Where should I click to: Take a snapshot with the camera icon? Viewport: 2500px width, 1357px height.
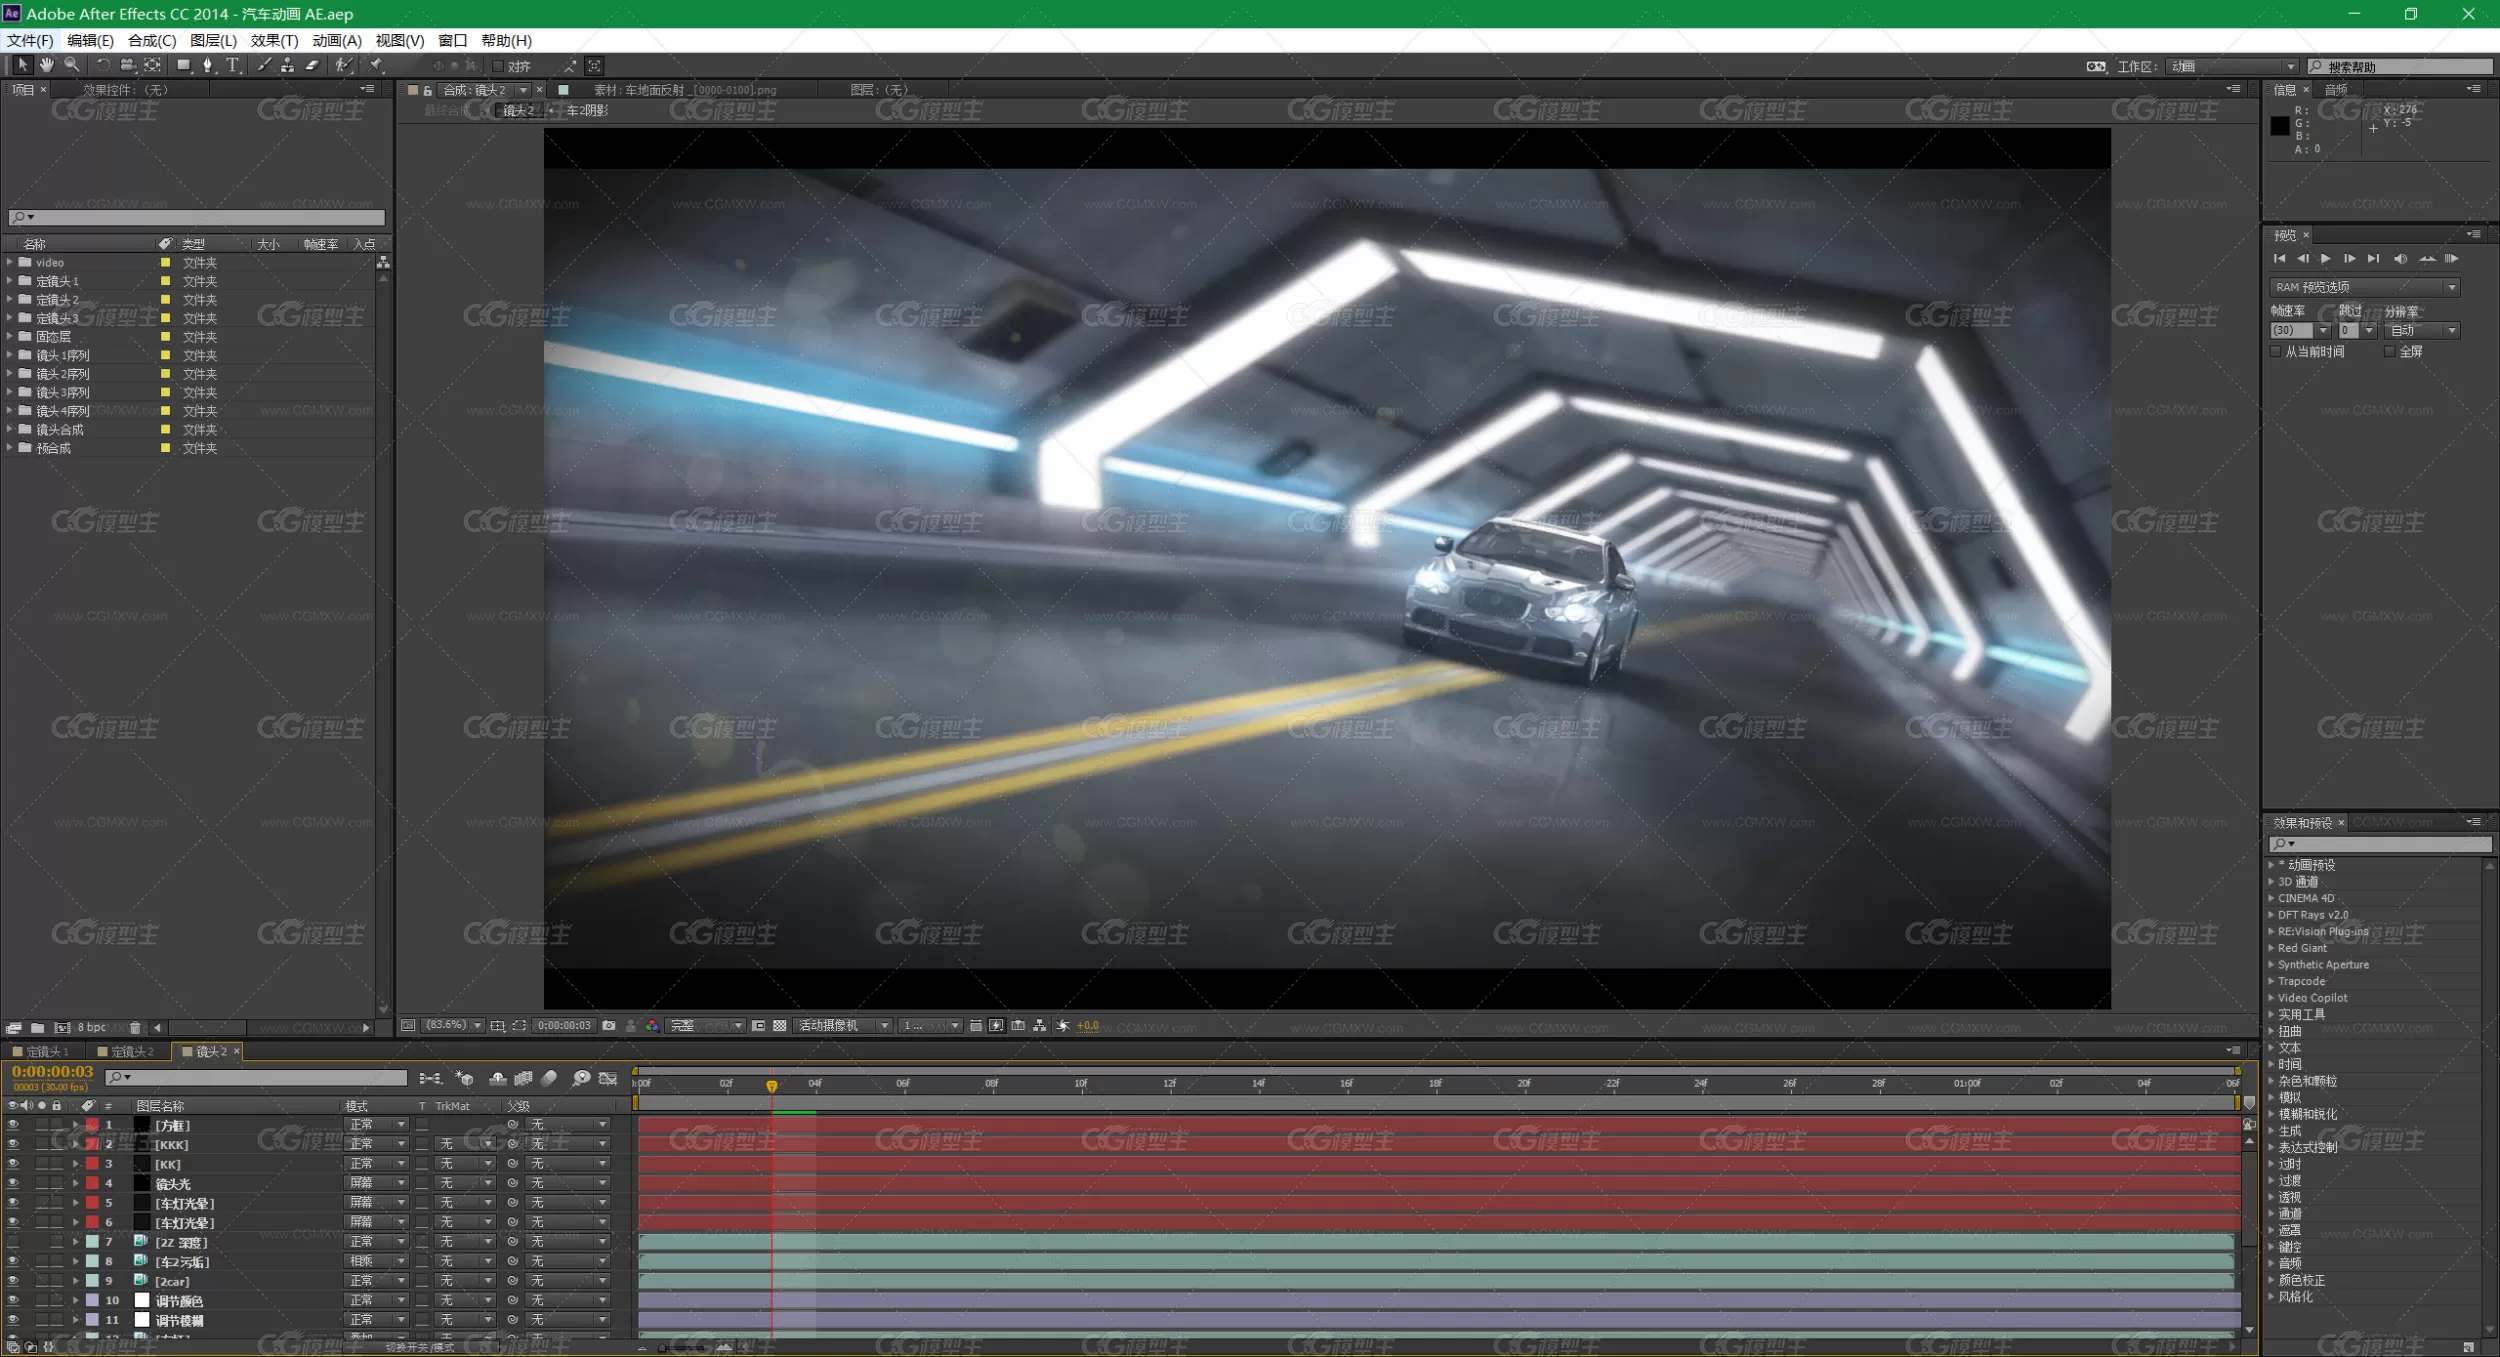(608, 1025)
